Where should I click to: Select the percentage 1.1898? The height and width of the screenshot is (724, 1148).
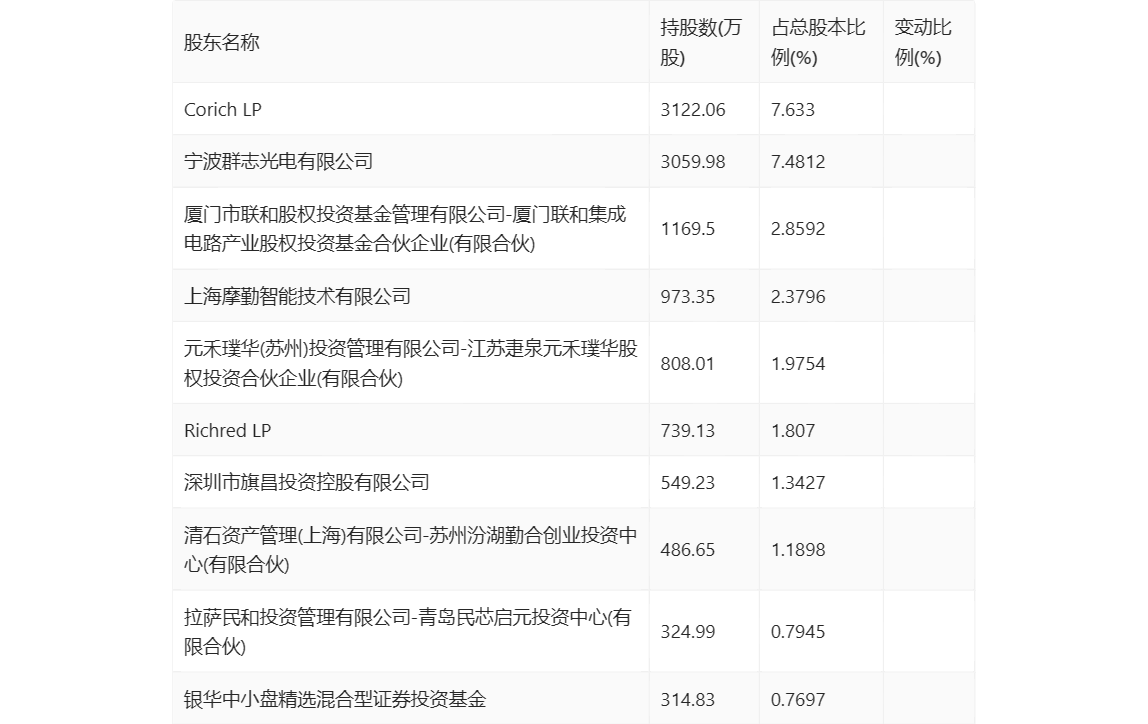[x=798, y=551]
